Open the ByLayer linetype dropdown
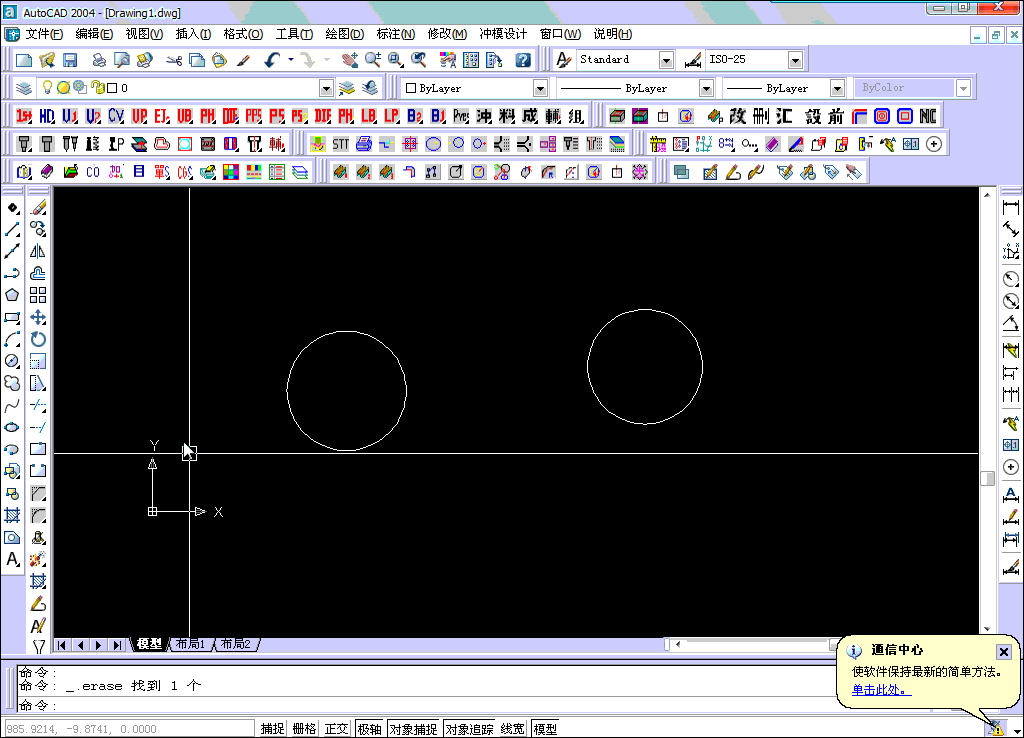Screen dimensions: 1024x738 click(x=706, y=88)
